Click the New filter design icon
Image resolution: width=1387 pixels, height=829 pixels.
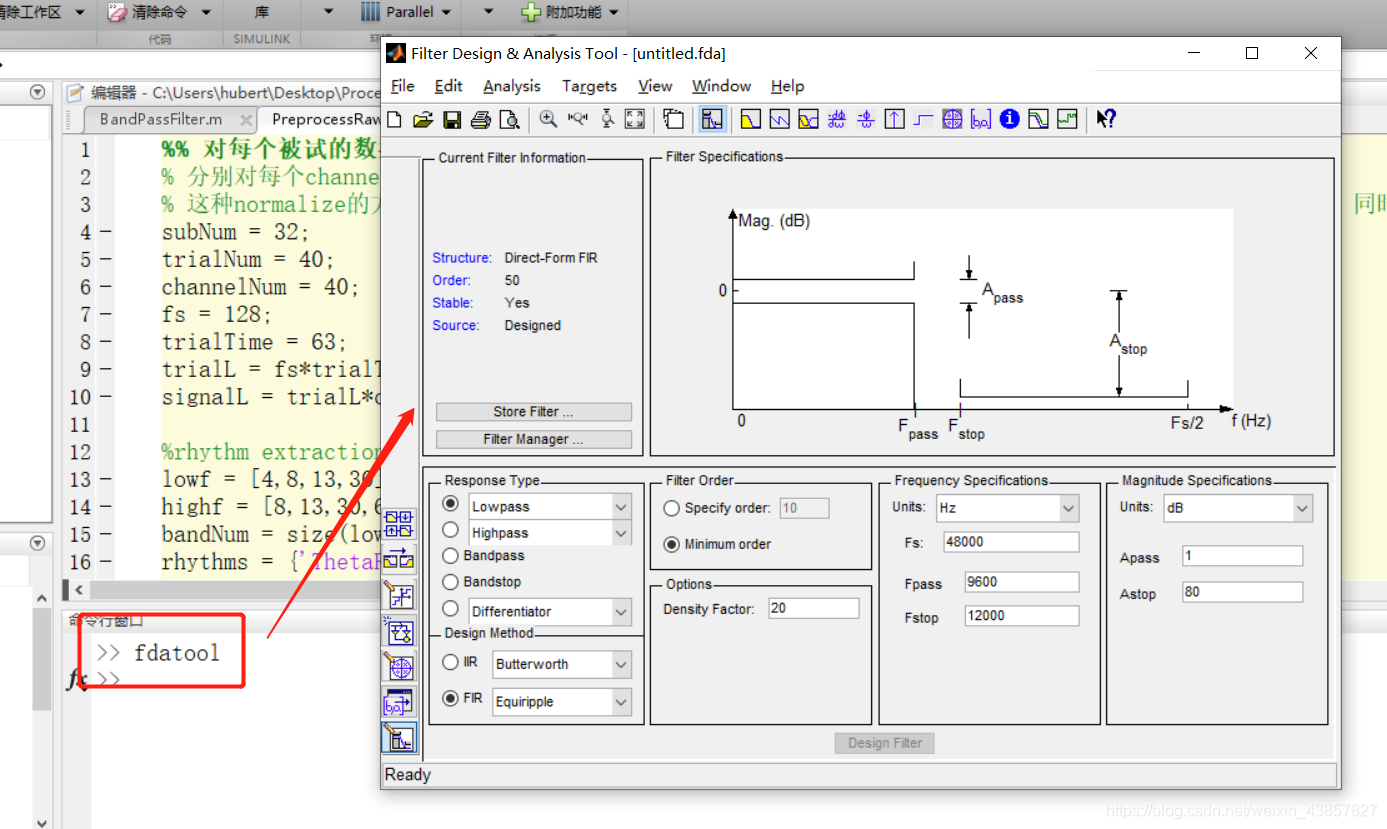point(394,120)
